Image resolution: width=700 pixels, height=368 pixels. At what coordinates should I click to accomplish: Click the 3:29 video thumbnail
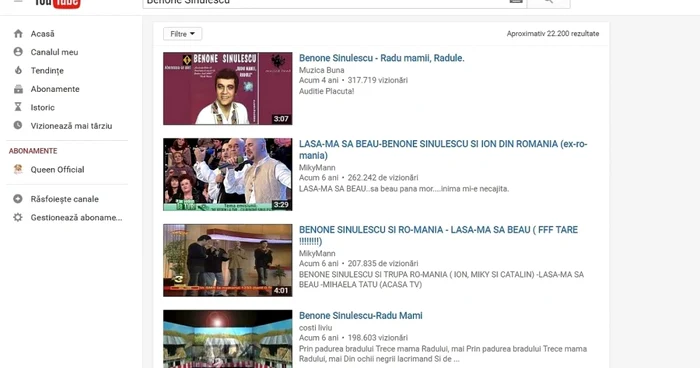click(x=228, y=174)
